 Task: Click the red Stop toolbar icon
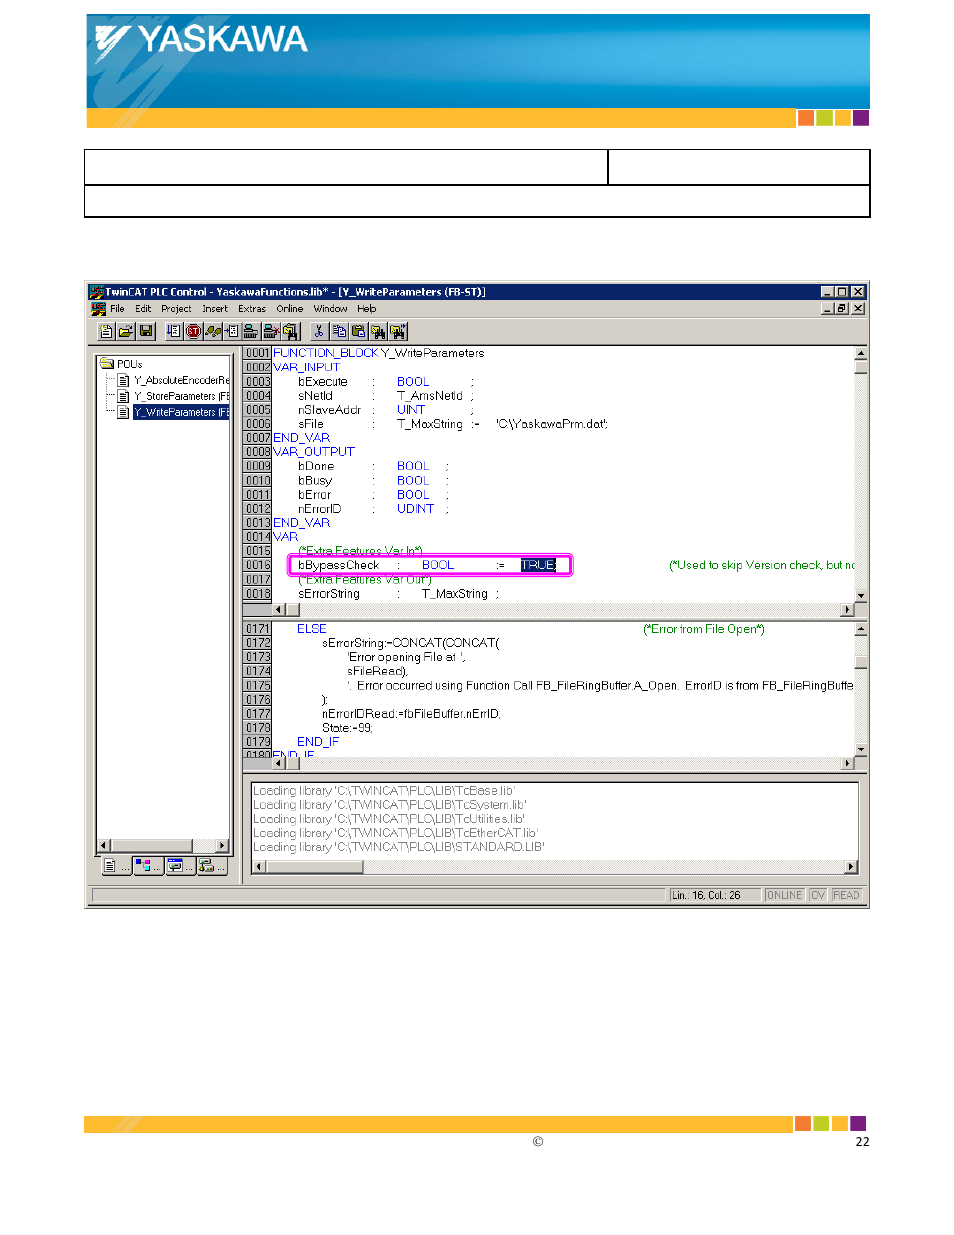click(193, 331)
